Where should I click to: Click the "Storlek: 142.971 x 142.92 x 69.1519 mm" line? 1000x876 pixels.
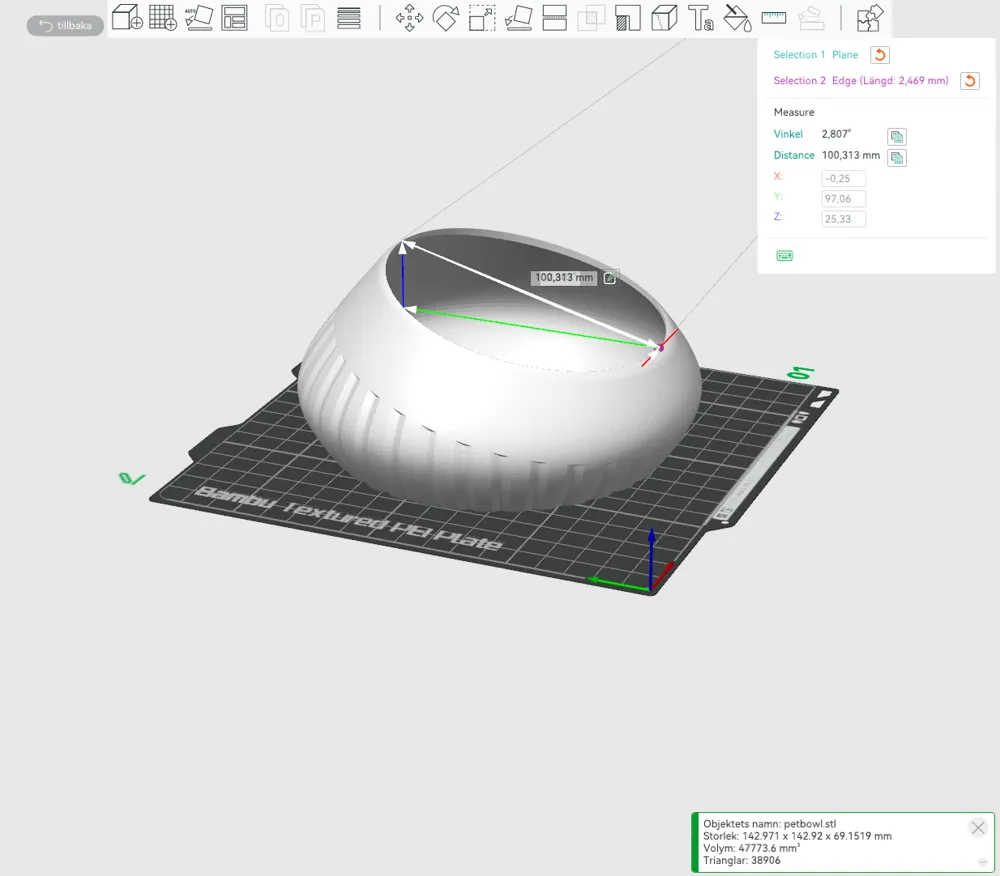coord(797,836)
